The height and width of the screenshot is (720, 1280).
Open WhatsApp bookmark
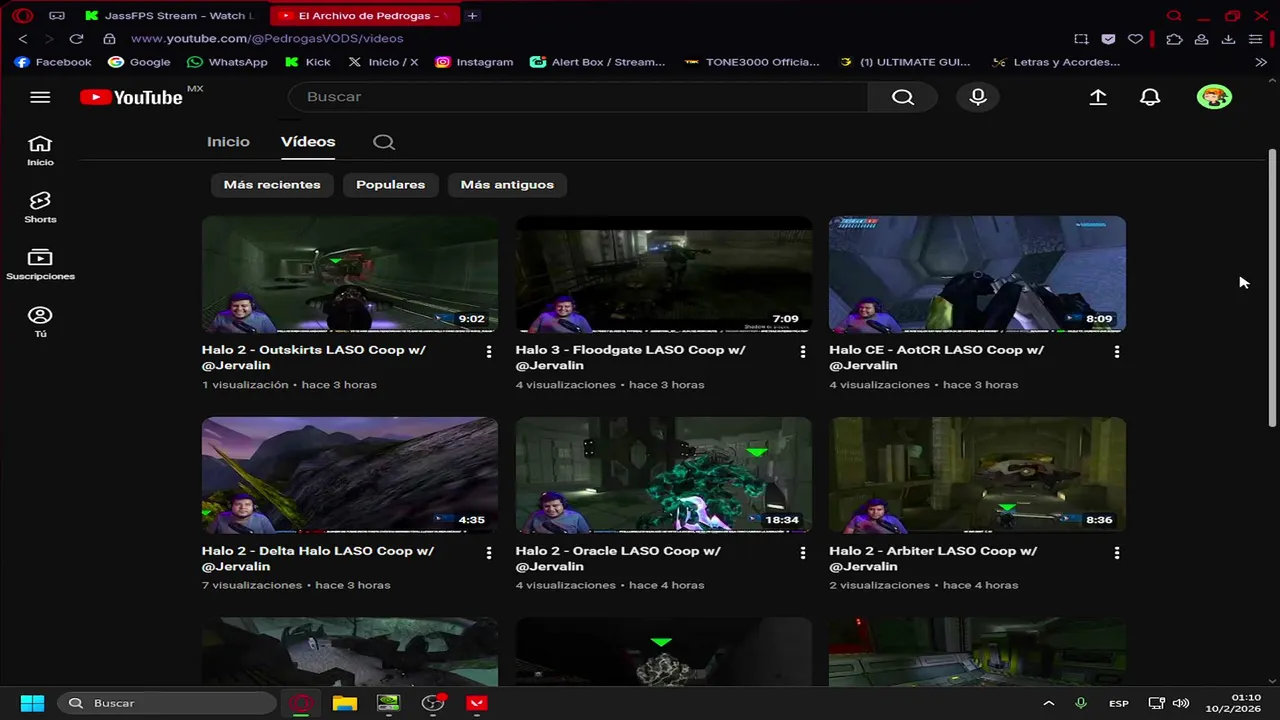227,62
